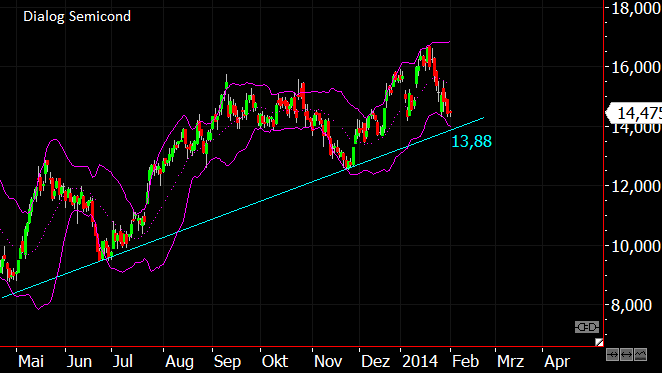Click the Feb month label
This screenshot has height=373, width=662.
pos(466,362)
